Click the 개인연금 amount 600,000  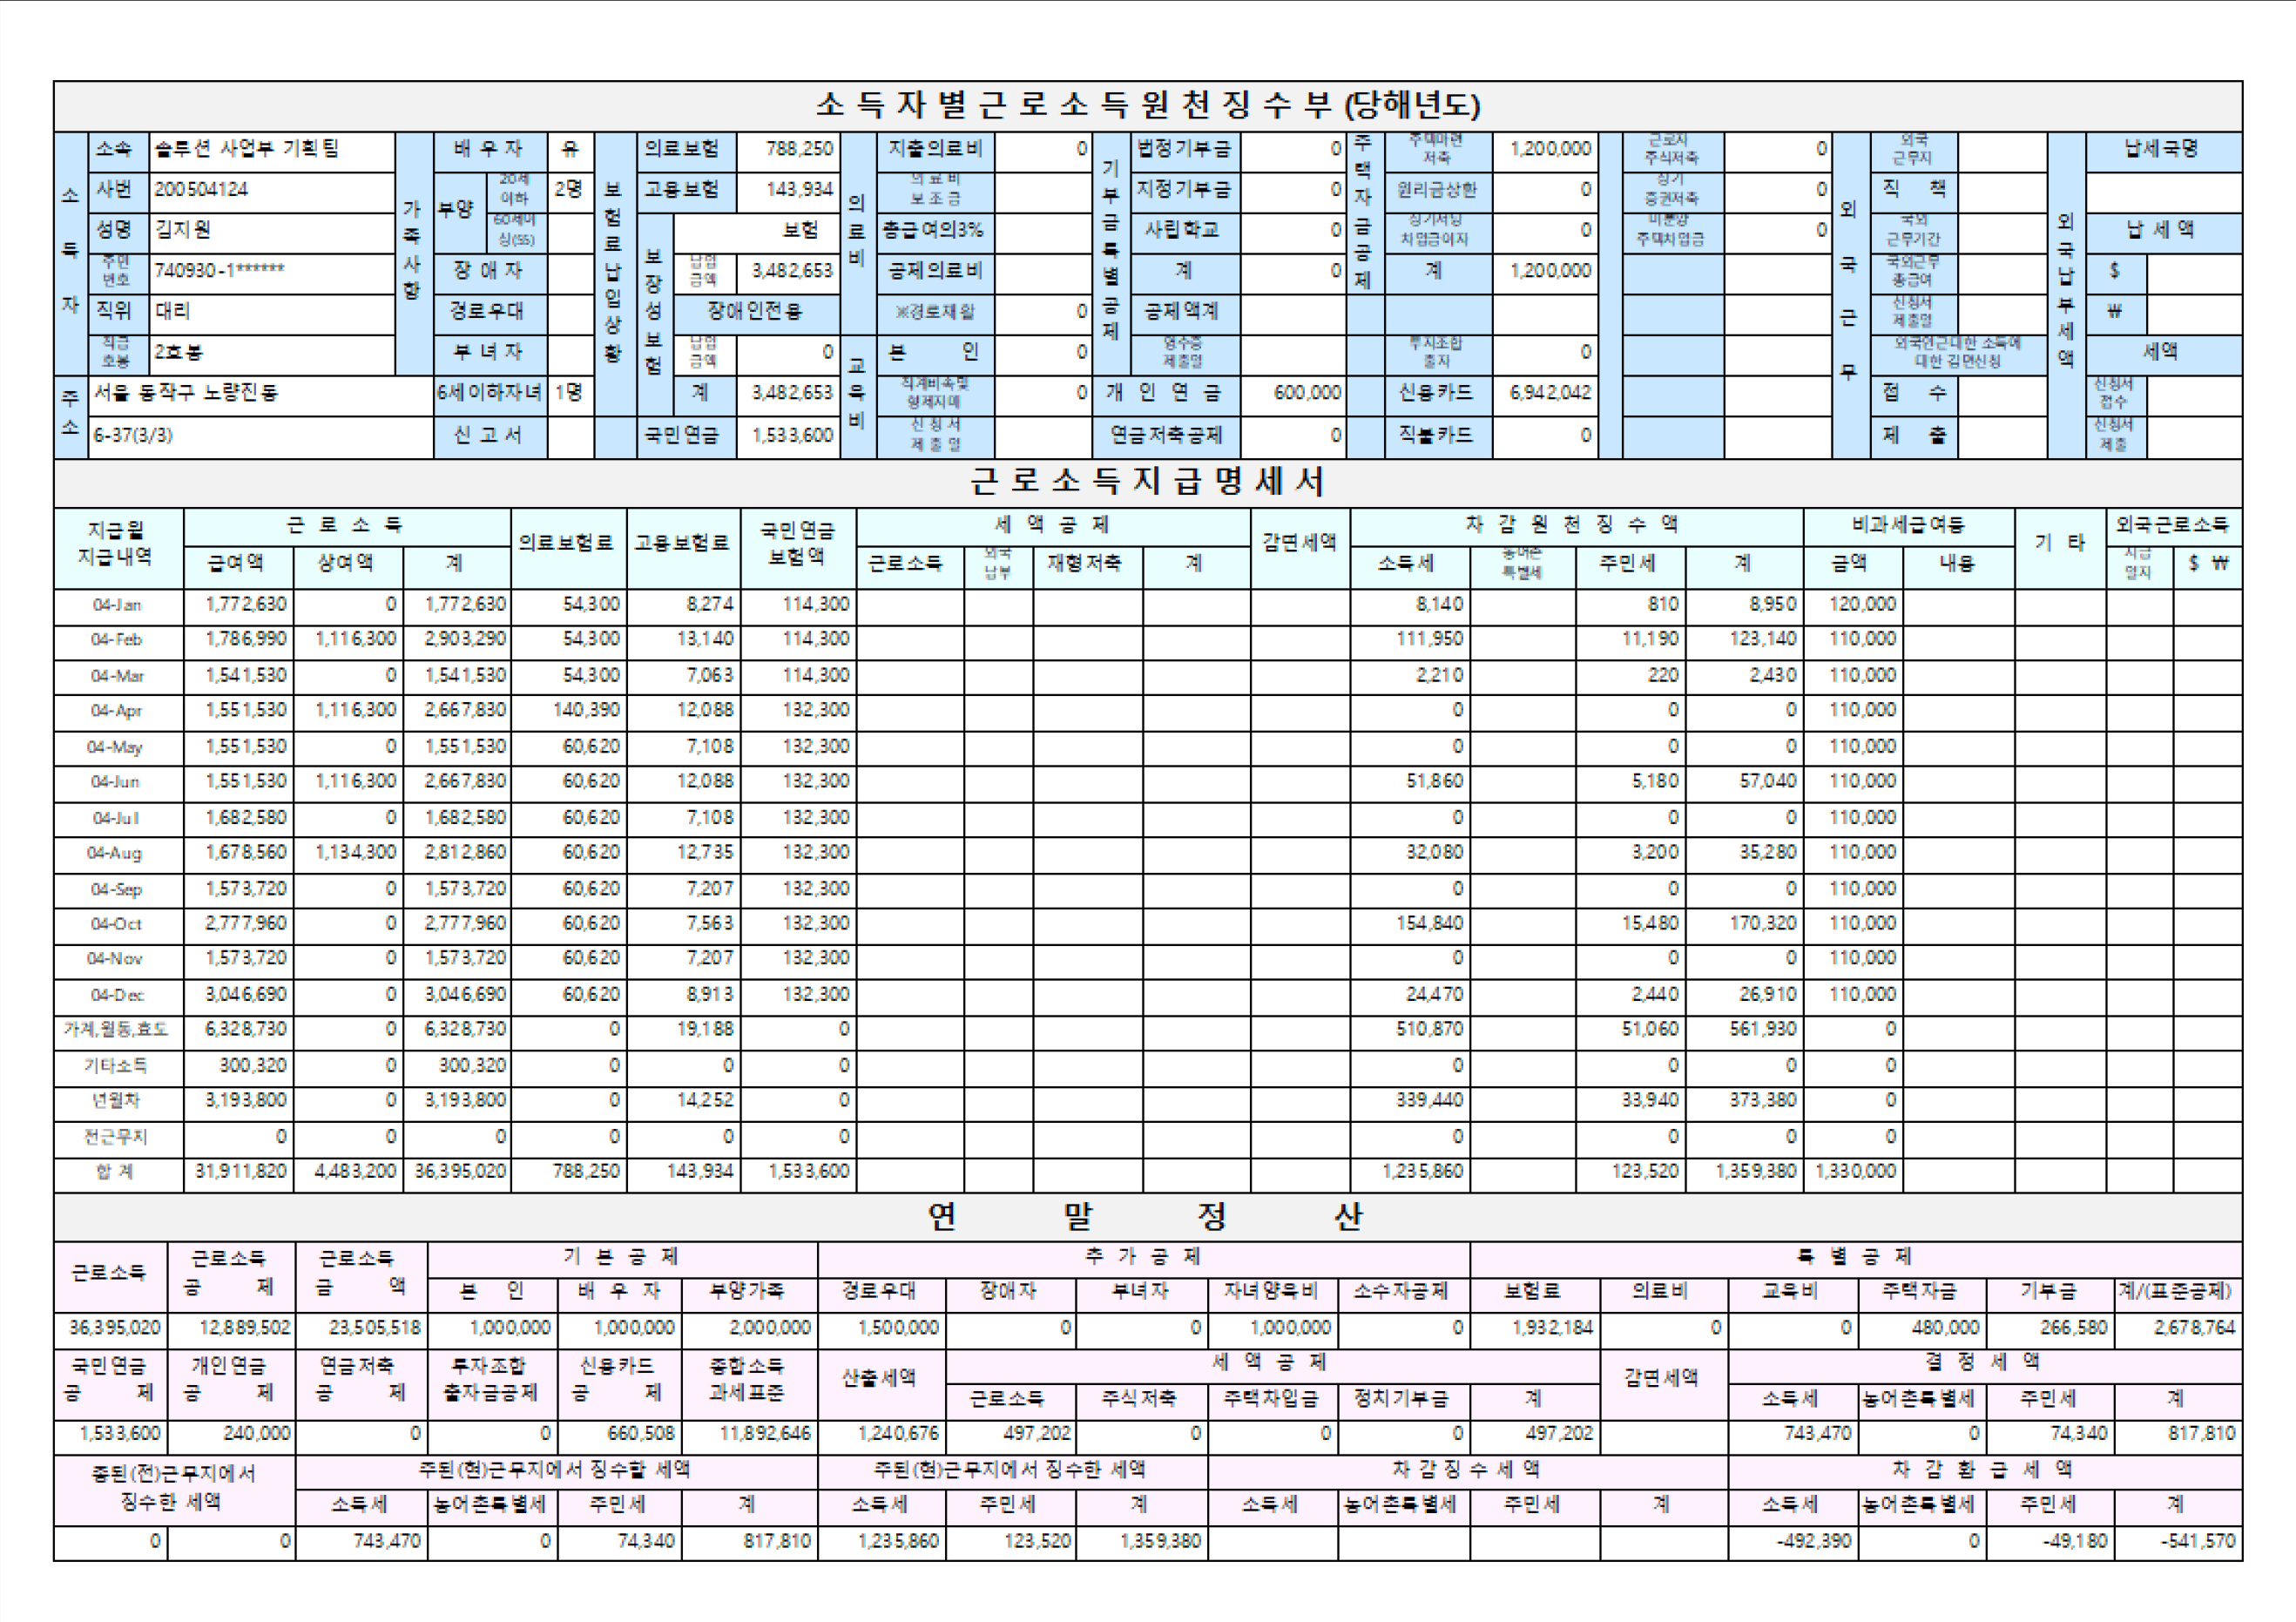coord(1307,393)
